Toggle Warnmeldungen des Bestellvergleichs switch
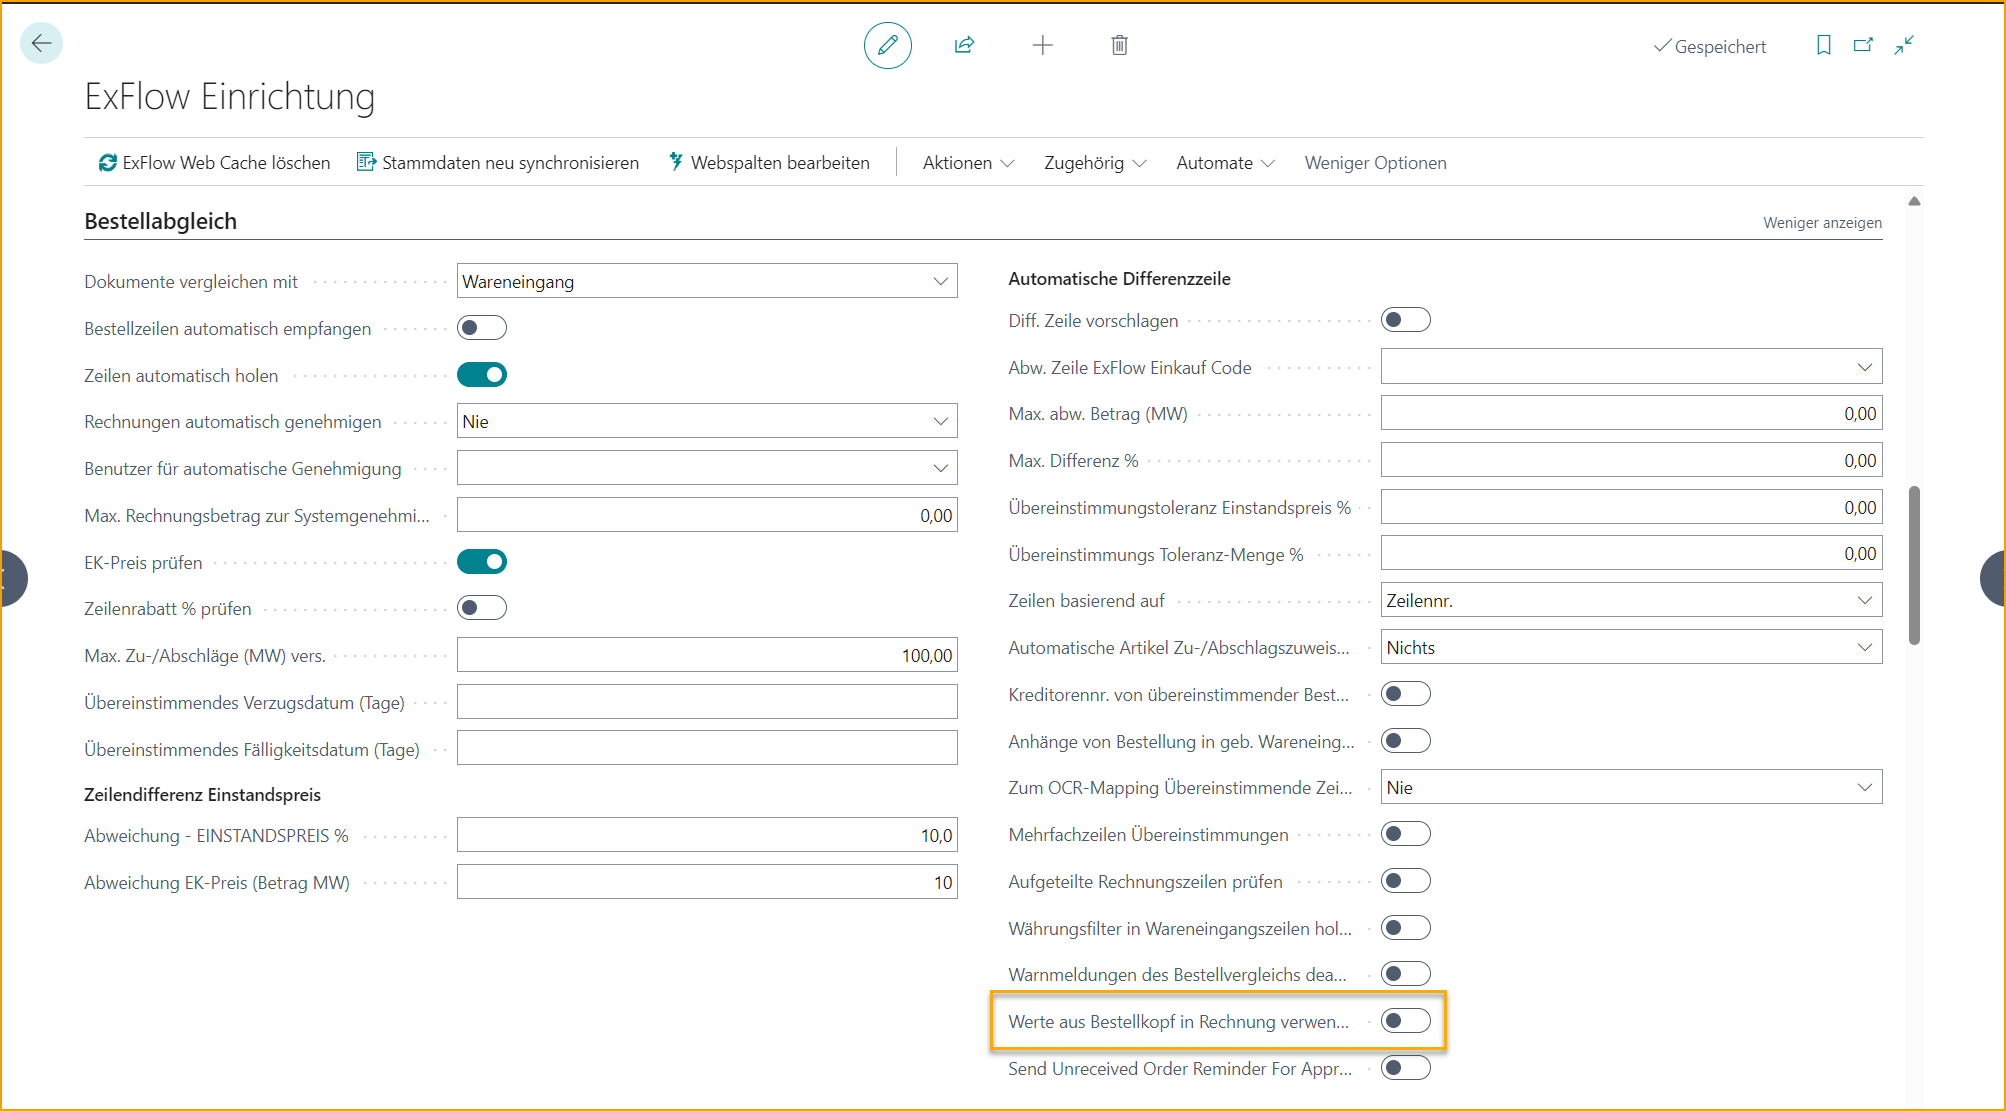Image resolution: width=2006 pixels, height=1111 pixels. (1406, 974)
